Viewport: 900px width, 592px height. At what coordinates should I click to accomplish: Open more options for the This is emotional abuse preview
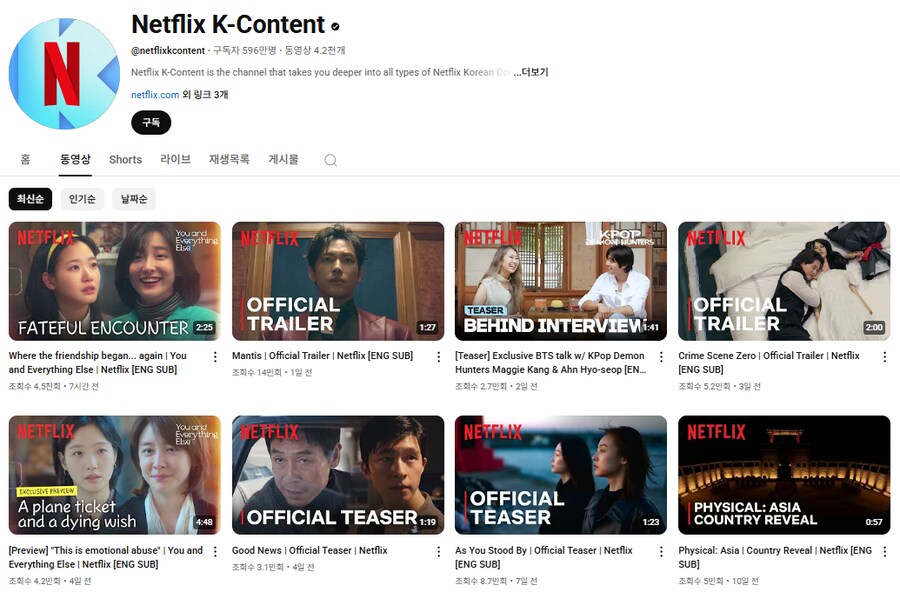coord(215,551)
